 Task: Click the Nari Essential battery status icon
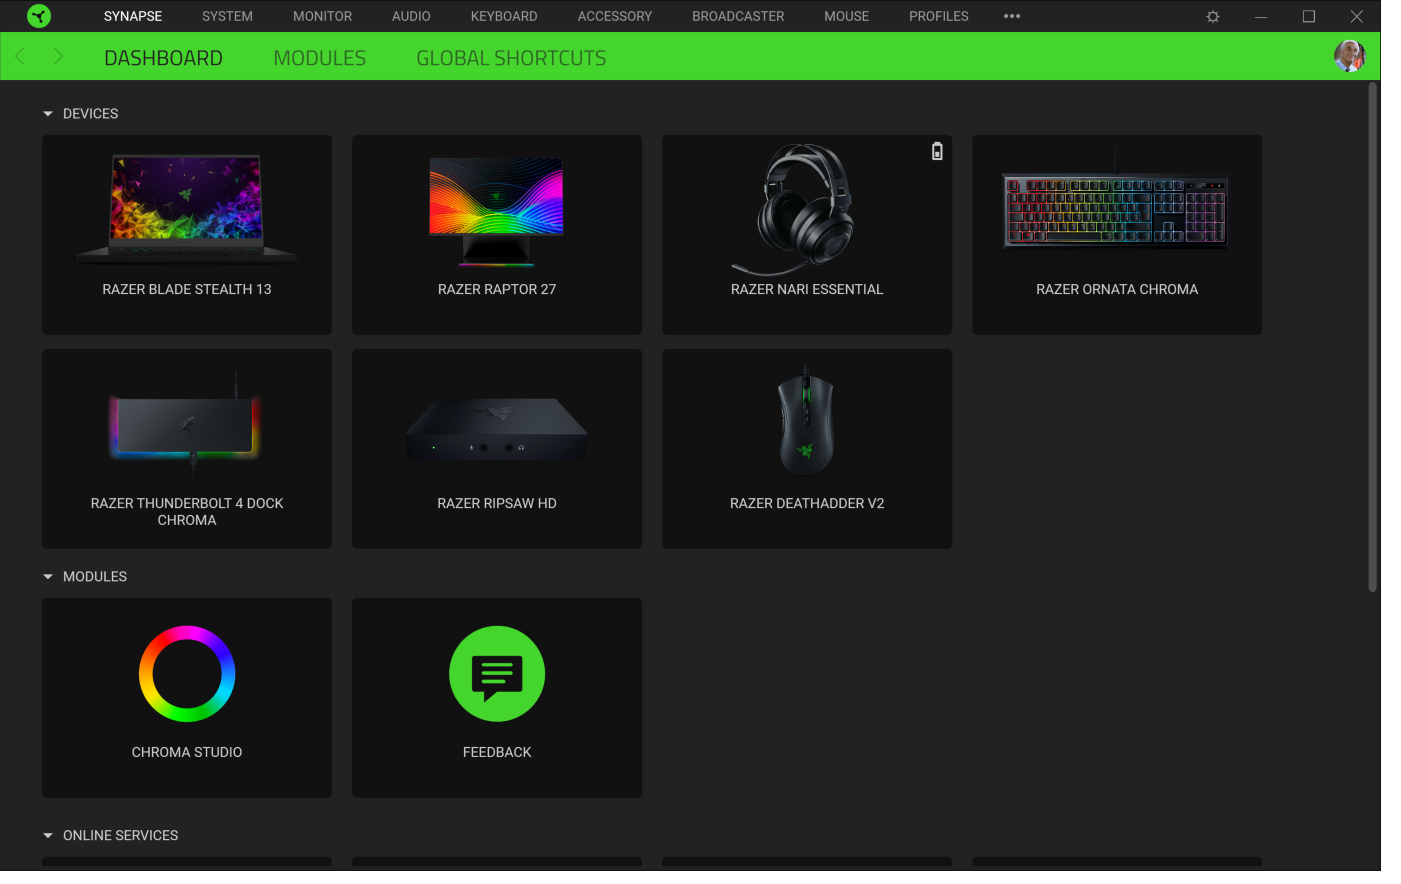point(937,151)
